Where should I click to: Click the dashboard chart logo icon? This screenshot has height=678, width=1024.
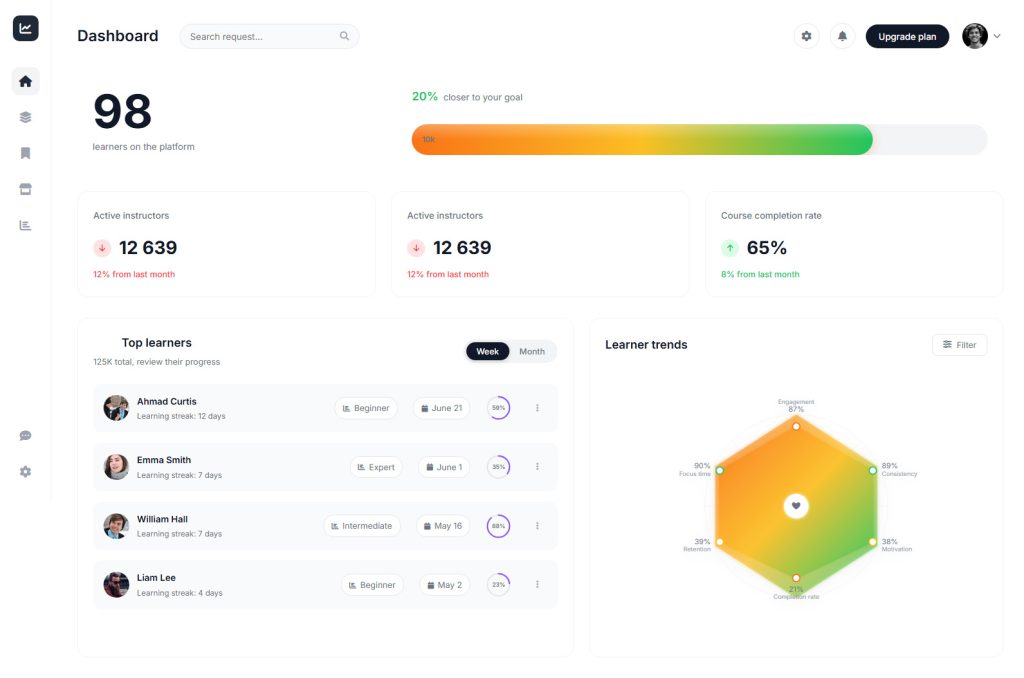25,28
